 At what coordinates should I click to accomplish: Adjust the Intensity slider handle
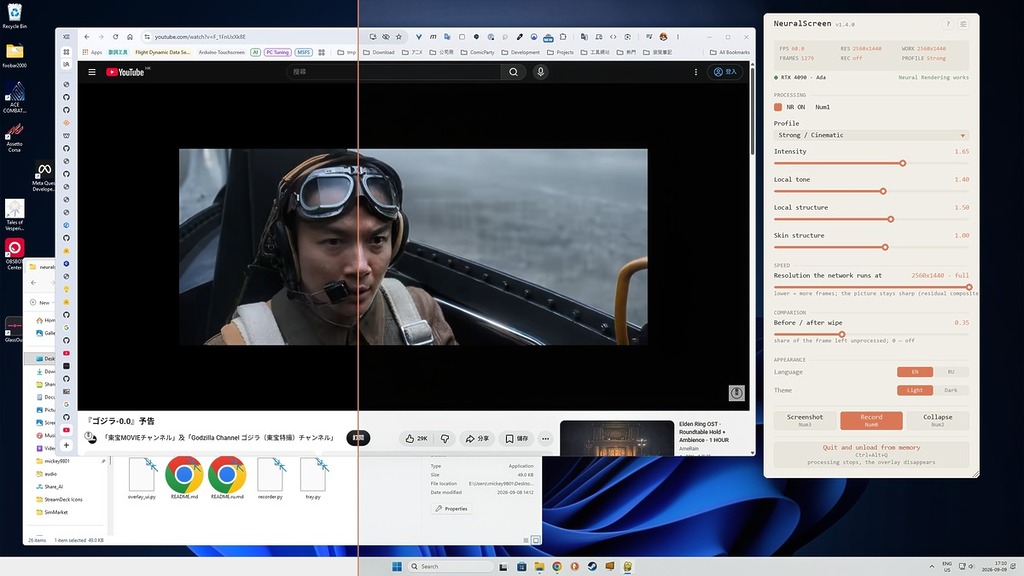tap(903, 163)
